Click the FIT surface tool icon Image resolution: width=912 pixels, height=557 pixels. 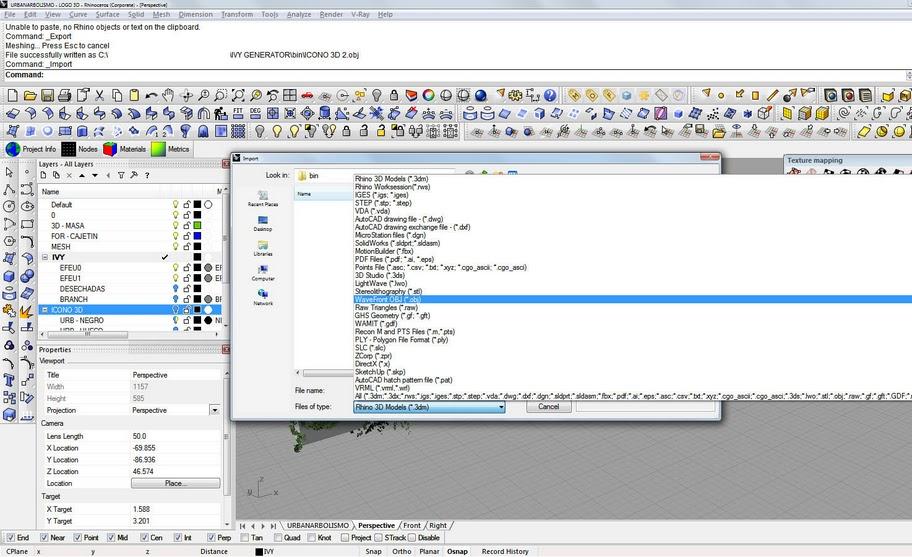(238, 113)
